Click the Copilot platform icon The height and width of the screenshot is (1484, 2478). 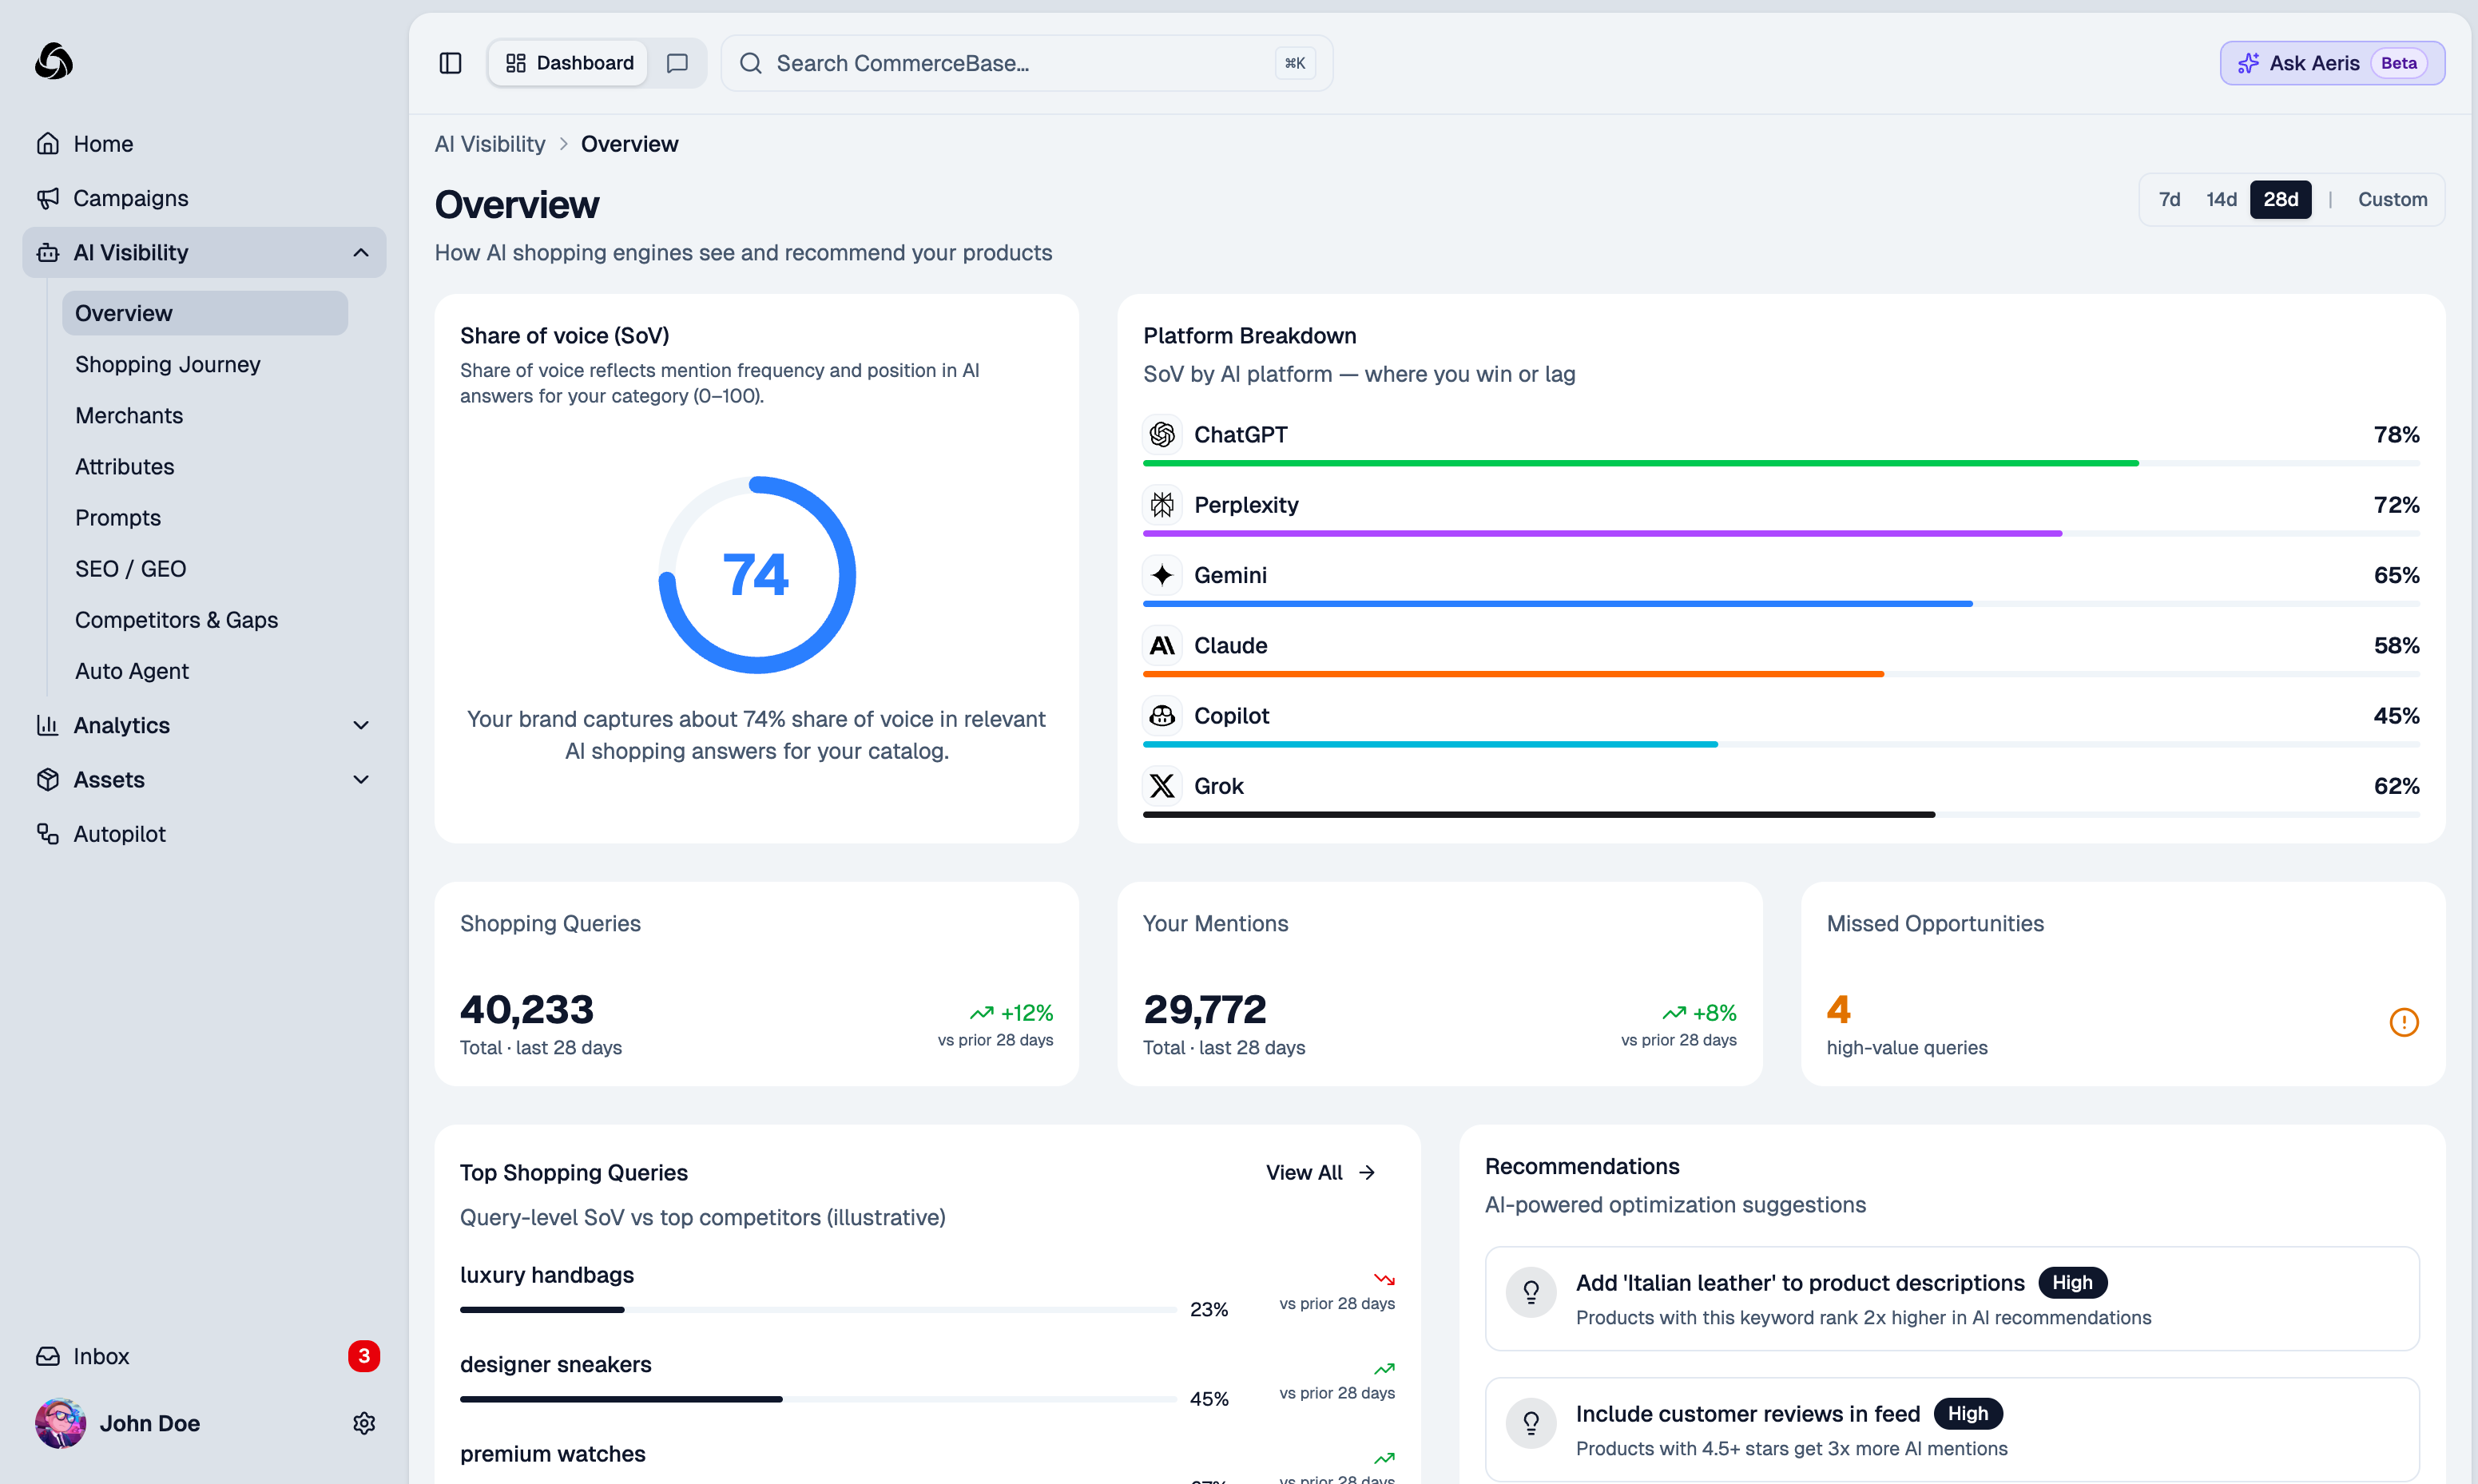1162,715
